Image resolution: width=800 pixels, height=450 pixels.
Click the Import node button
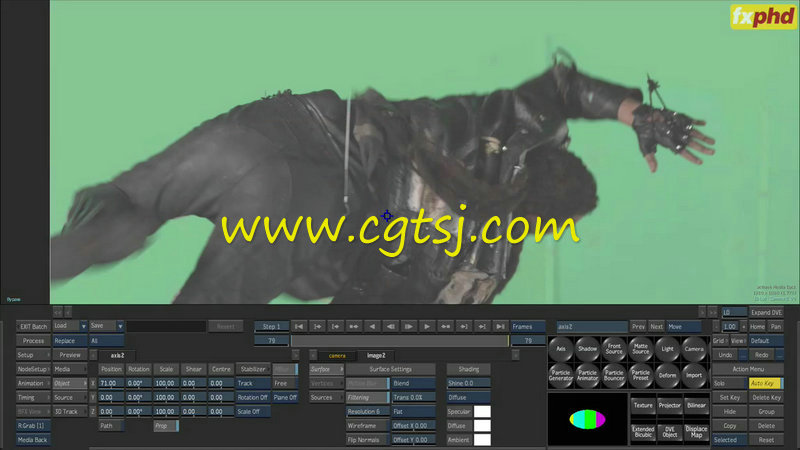pos(694,376)
